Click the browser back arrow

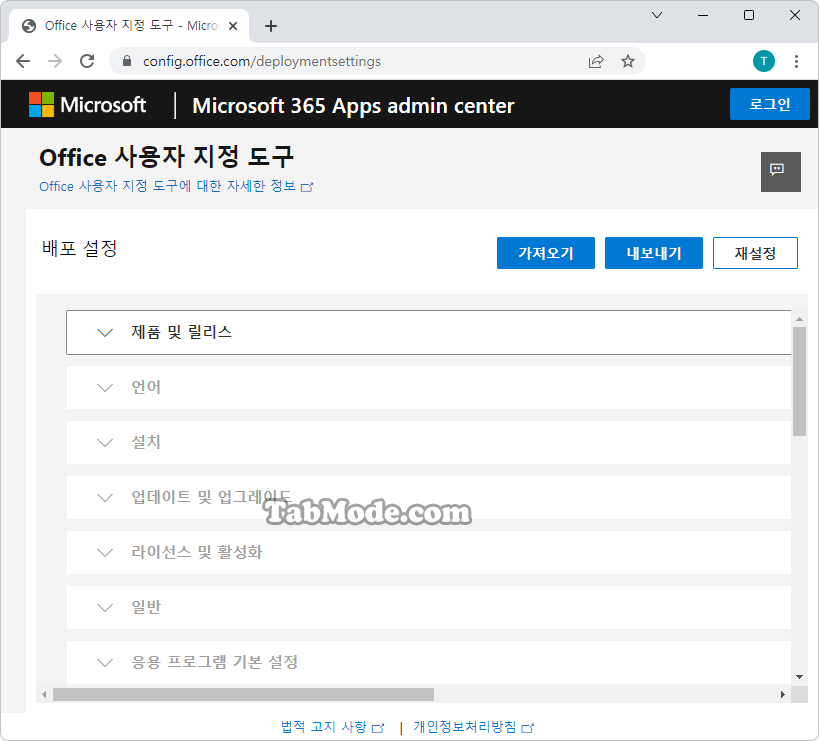pos(23,62)
